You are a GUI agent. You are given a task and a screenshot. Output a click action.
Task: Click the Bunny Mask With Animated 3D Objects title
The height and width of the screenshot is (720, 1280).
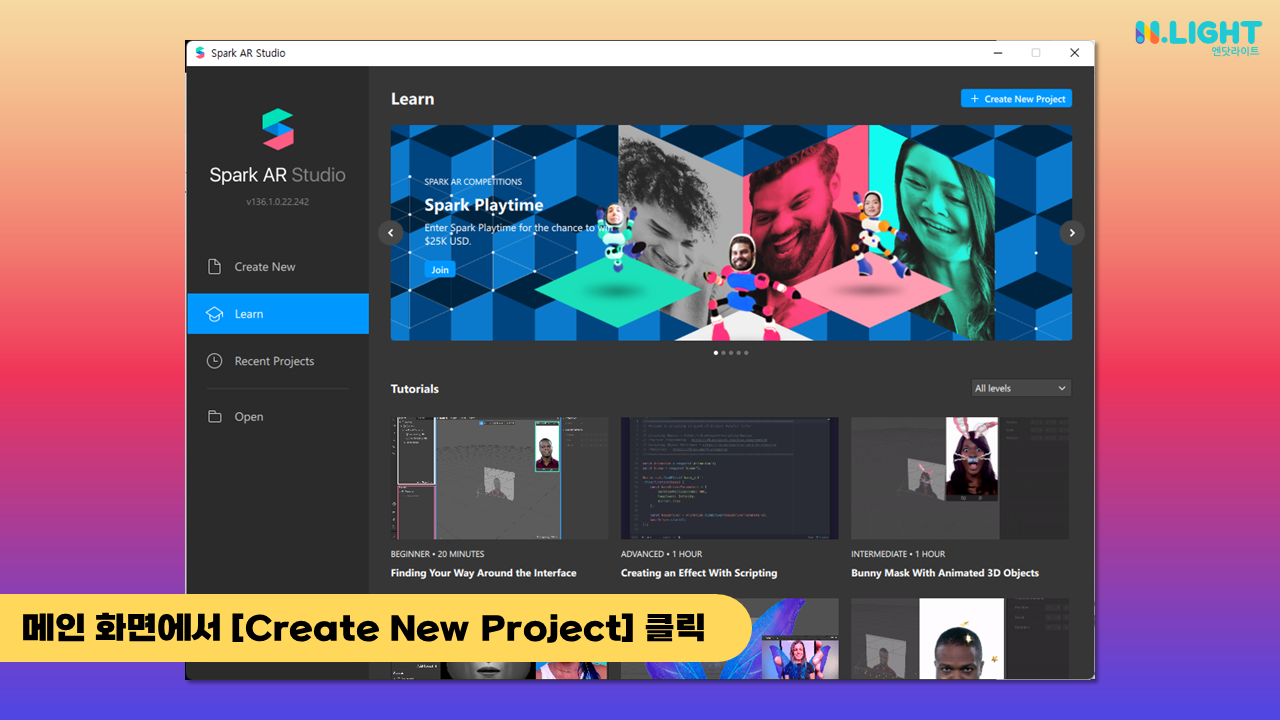coord(945,573)
